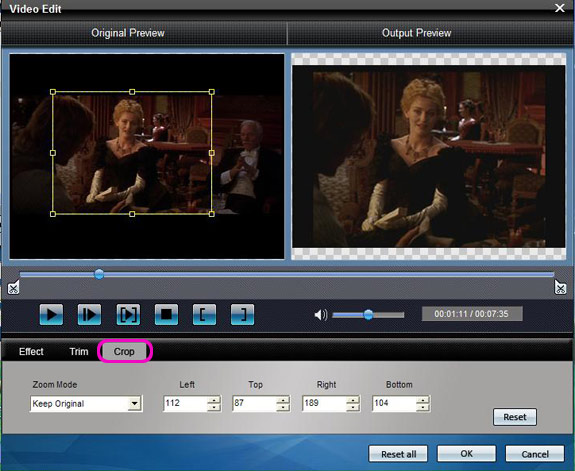Switch to the Effect tab
575x471 pixels.
[31, 351]
